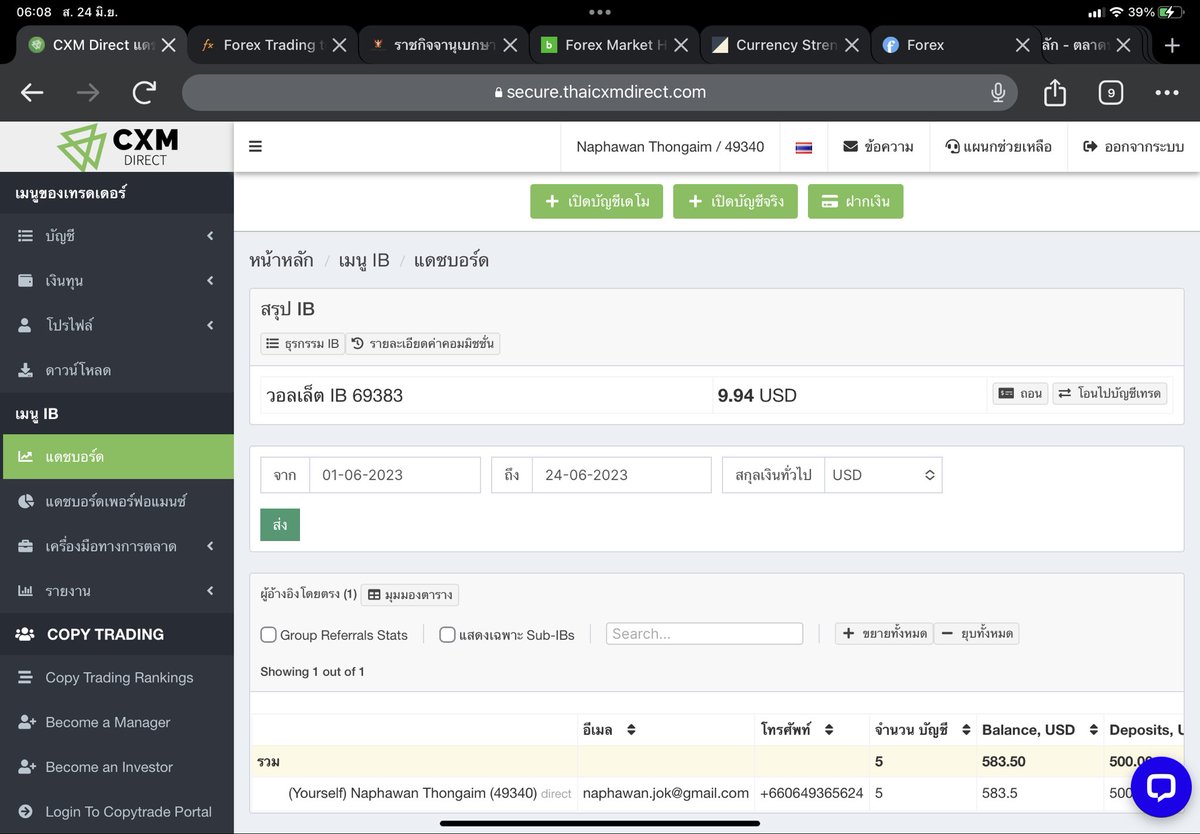The image size is (1200, 834).
Task: Click the referrals Search field
Action: [704, 634]
